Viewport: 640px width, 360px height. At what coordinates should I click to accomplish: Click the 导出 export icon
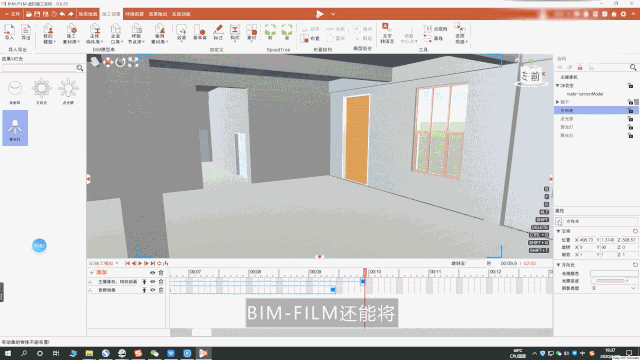click(26, 32)
